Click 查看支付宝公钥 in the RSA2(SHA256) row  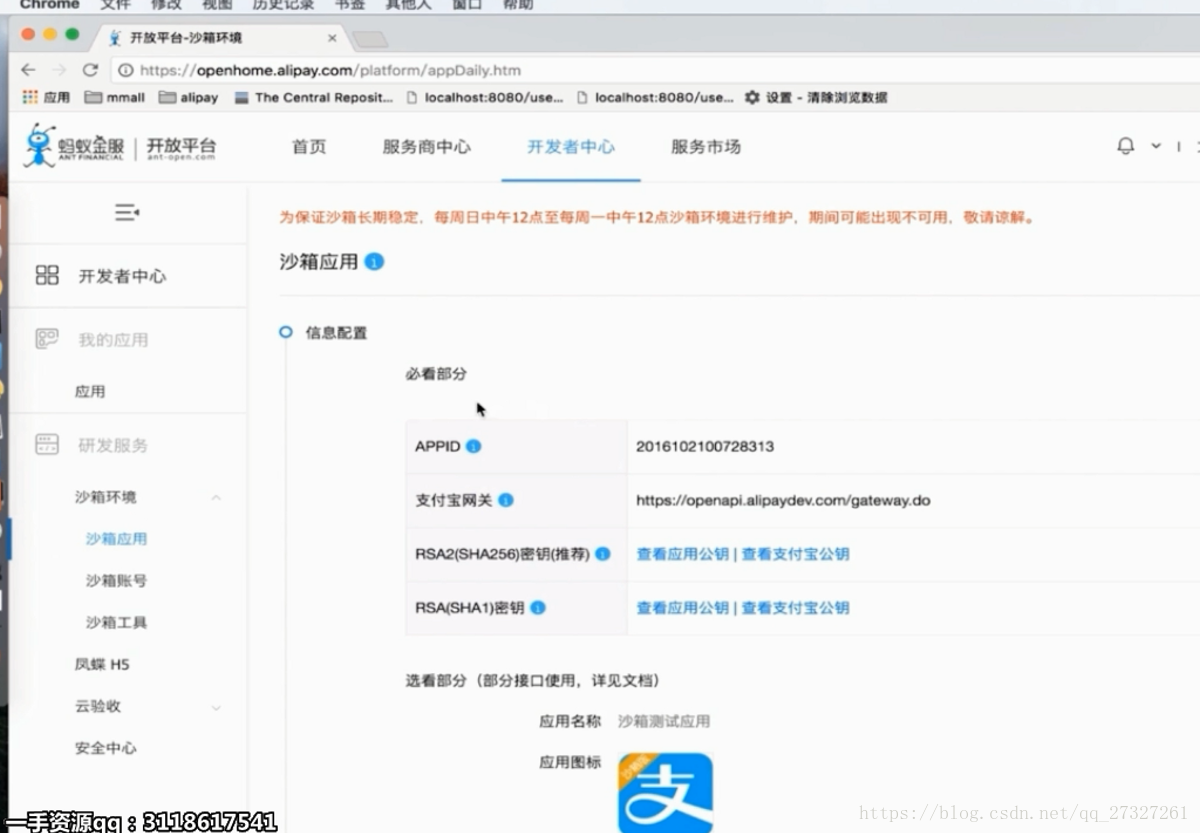(x=795, y=553)
